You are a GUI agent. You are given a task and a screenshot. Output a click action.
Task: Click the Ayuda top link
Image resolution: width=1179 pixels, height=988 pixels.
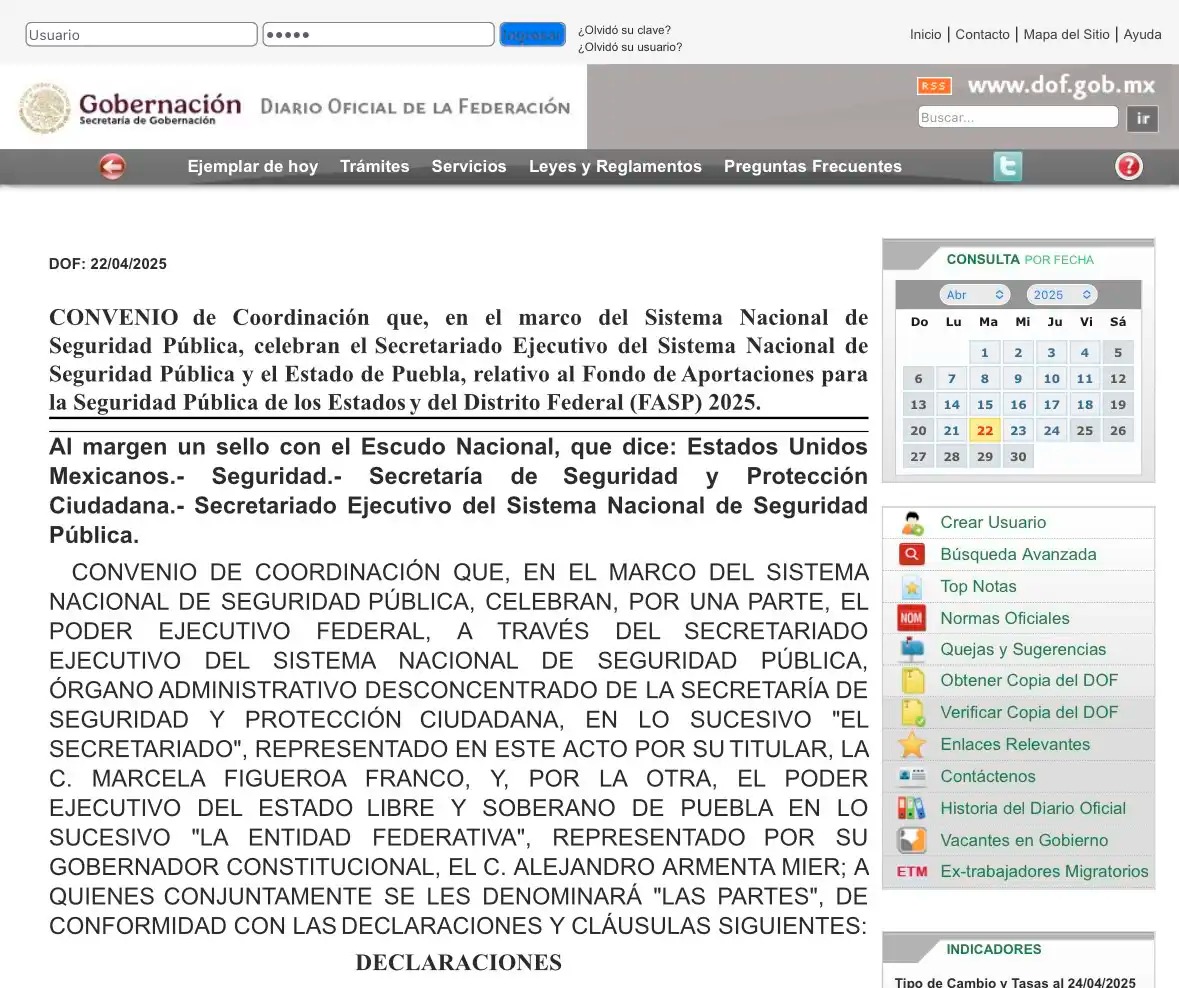click(1142, 35)
